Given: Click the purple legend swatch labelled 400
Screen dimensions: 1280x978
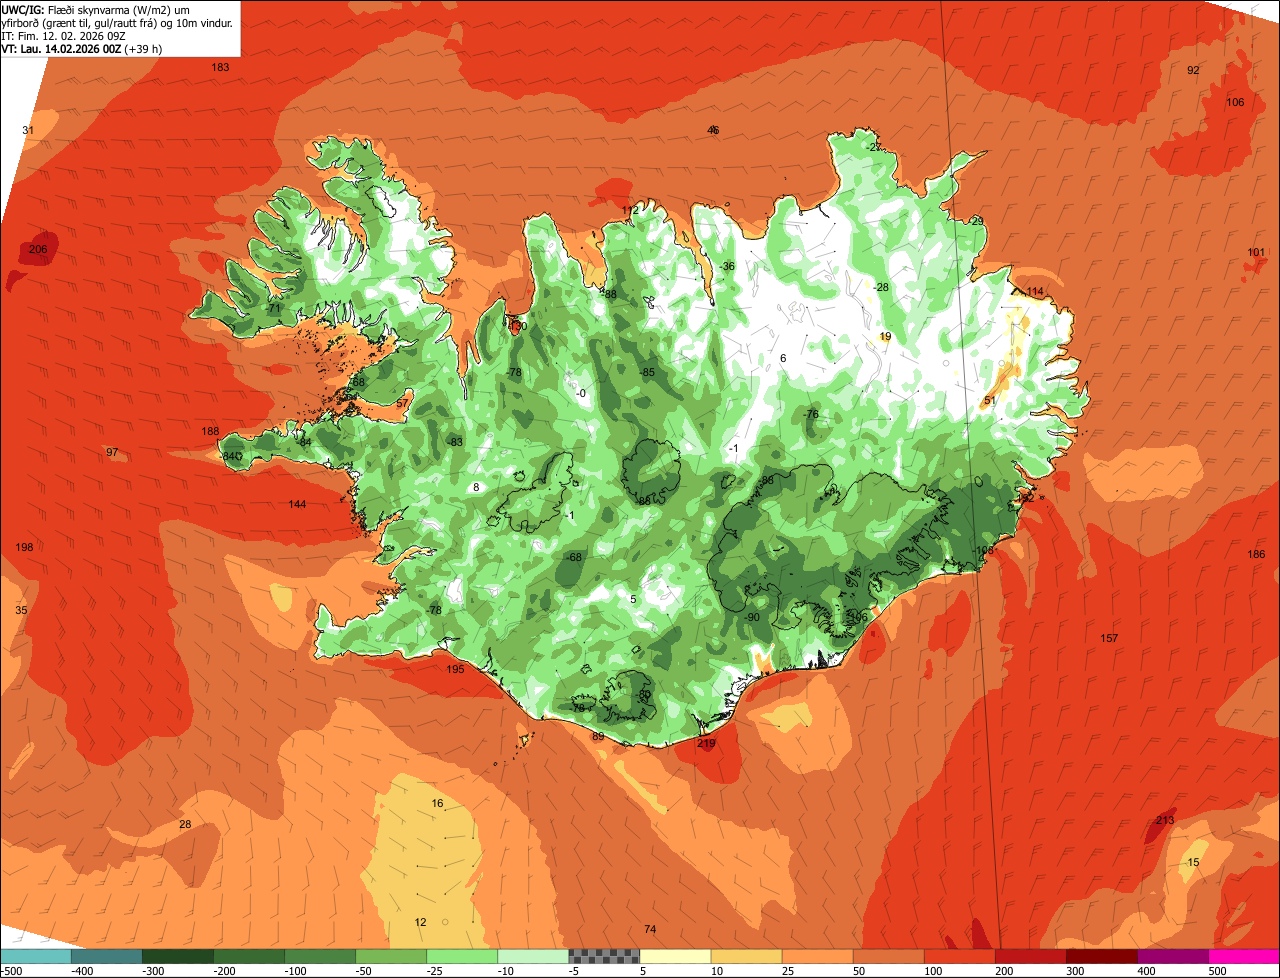Looking at the screenshot, I should 1173,956.
